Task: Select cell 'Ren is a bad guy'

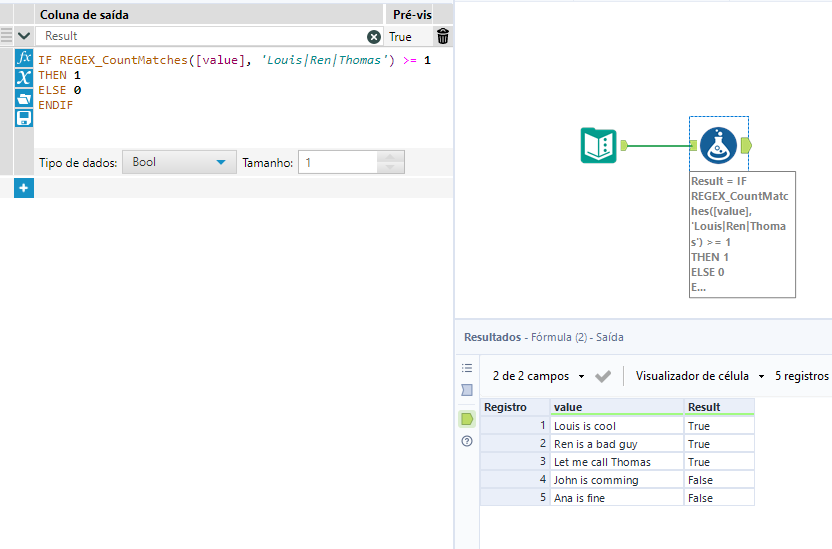Action: tap(617, 444)
